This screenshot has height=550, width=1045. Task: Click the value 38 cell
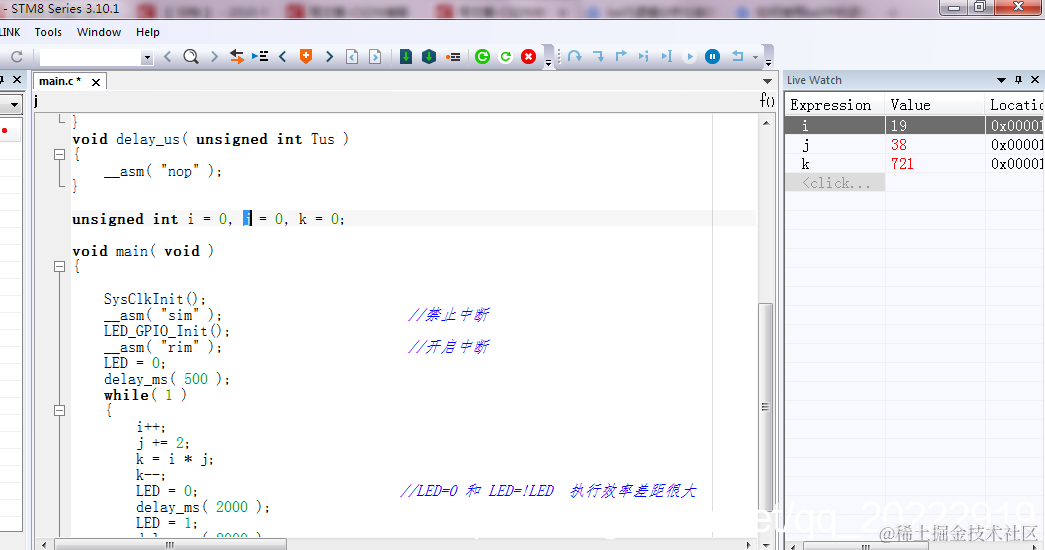934,145
